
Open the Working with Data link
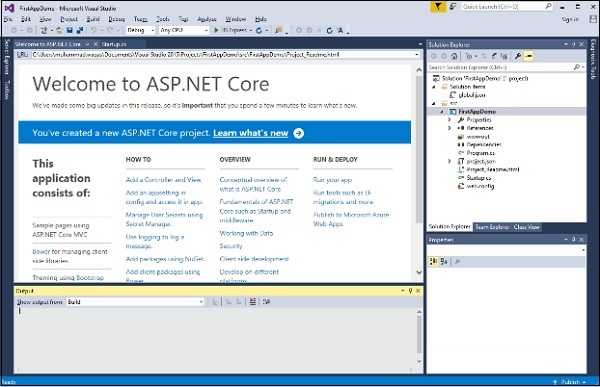tap(246, 233)
